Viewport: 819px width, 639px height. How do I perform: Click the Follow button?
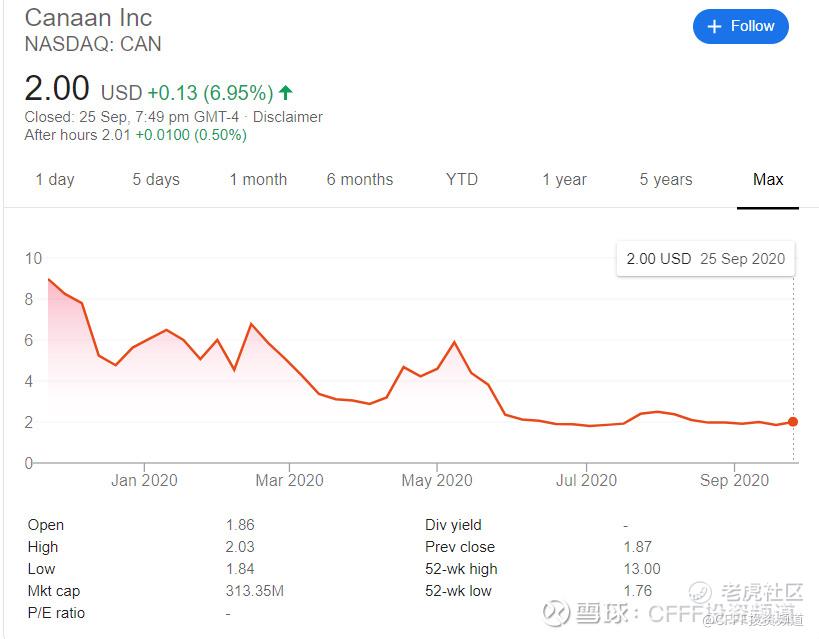(740, 27)
